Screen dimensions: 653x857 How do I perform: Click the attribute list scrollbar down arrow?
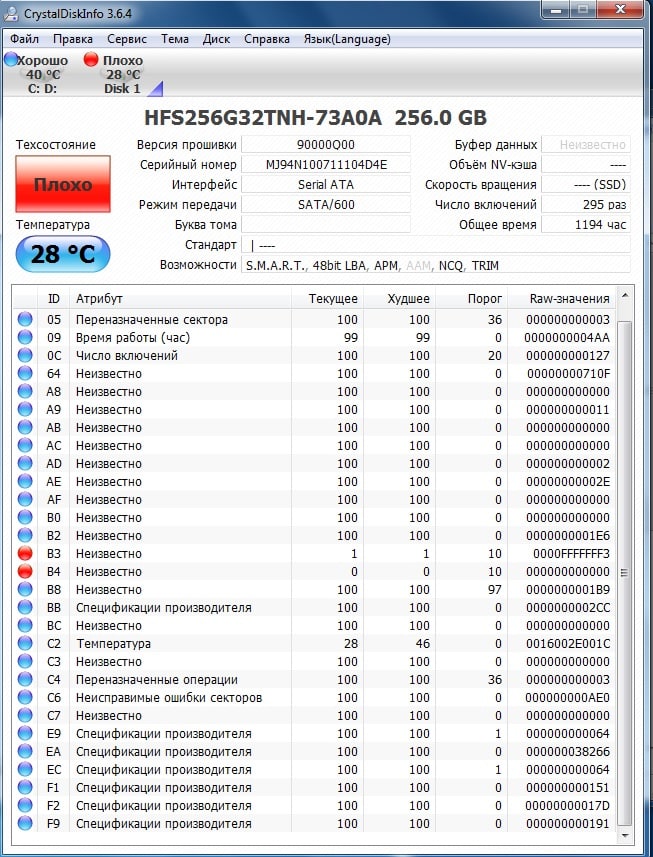coord(625,836)
